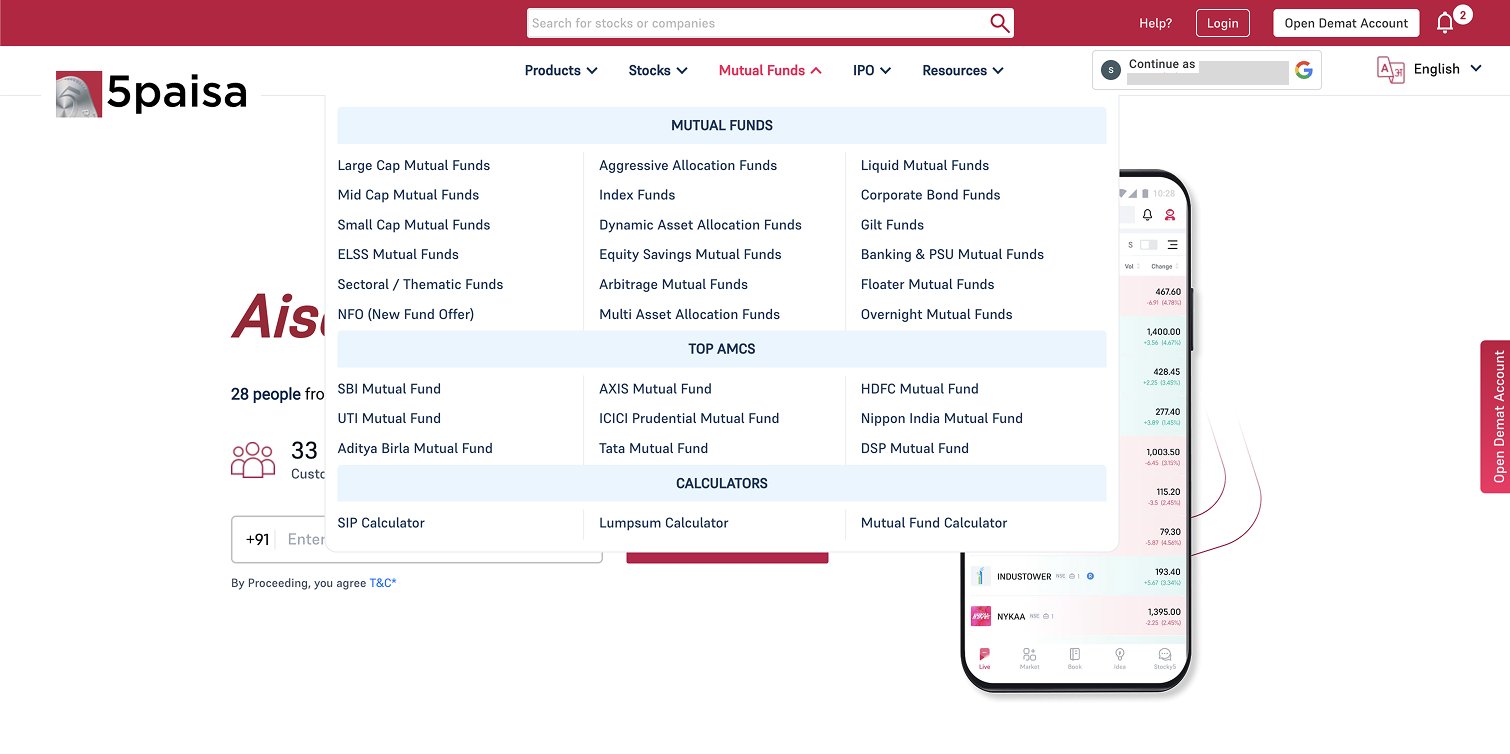Screen dimensions: 1510x754
Task: Open the Mutual Fund Calculator
Action: [x=934, y=522]
